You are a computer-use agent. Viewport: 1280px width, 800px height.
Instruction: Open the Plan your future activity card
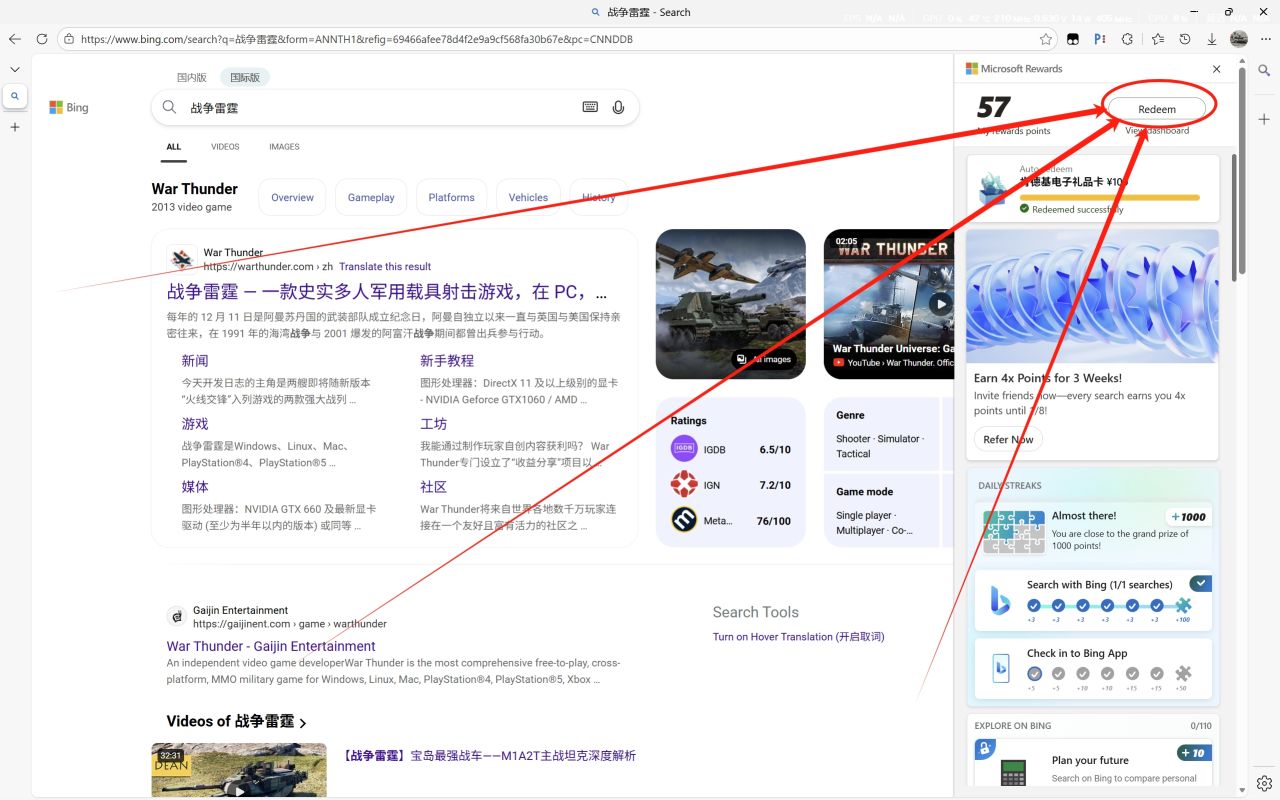[1093, 765]
